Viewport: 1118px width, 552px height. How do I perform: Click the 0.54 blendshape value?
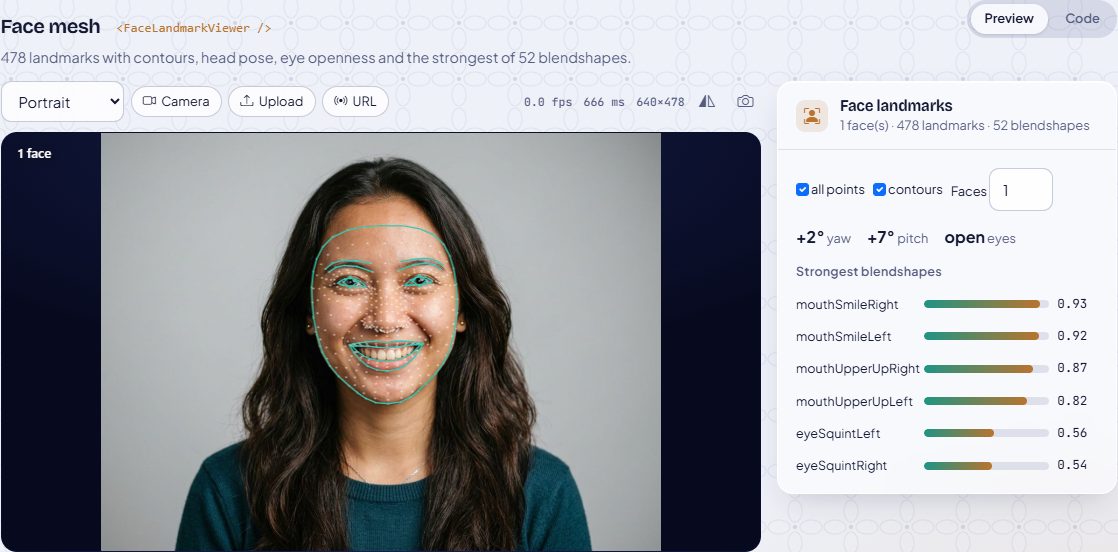1072,465
